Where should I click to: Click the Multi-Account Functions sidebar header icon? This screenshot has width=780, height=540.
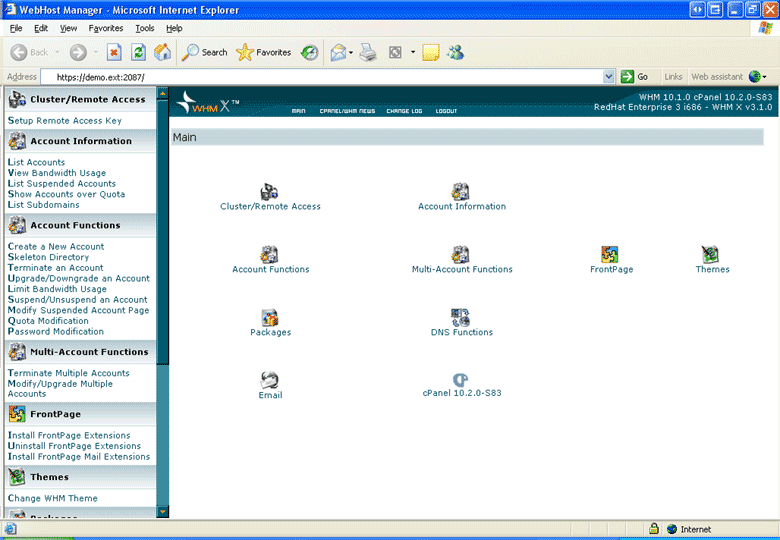point(17,352)
